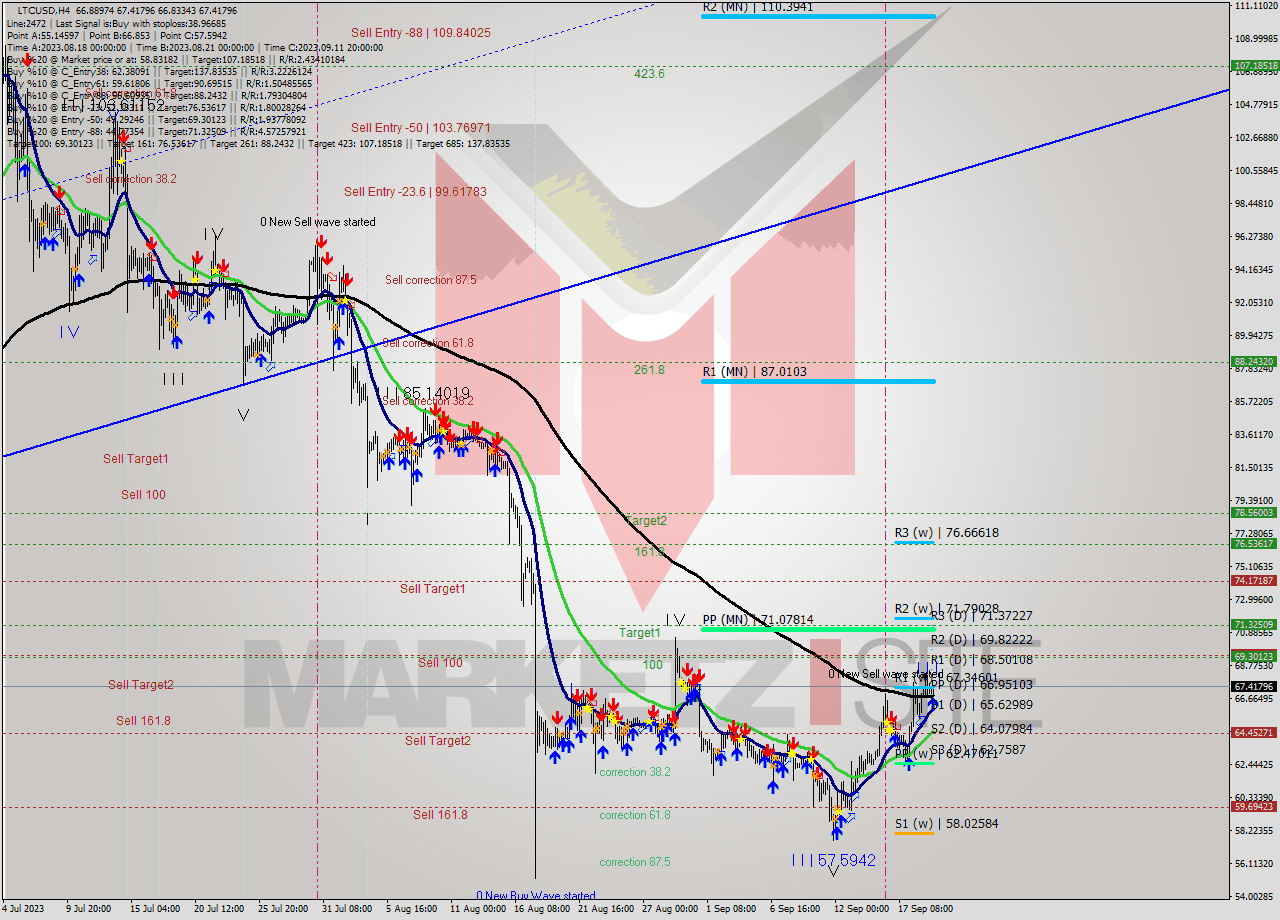Click the green 'correction 38.2' label
1280x920 pixels.
pos(635,772)
